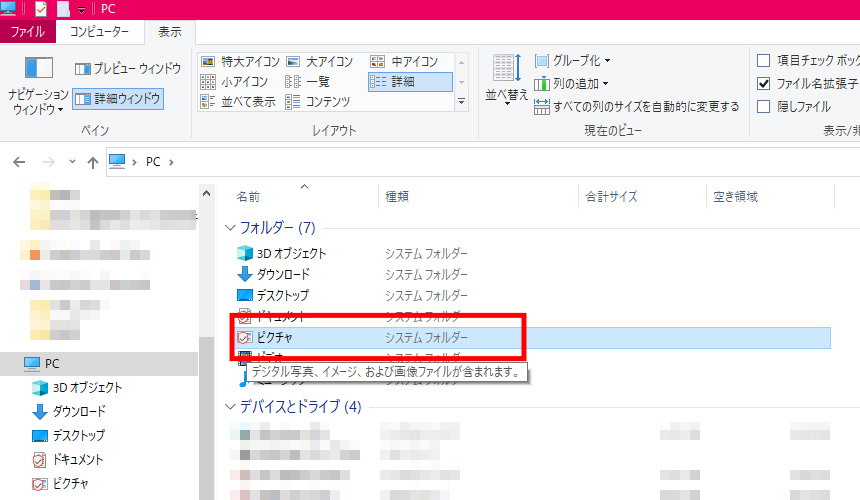Open the ナビゲーションウィンドウ pane menu
This screenshot has height=500, width=860.
tap(38, 90)
